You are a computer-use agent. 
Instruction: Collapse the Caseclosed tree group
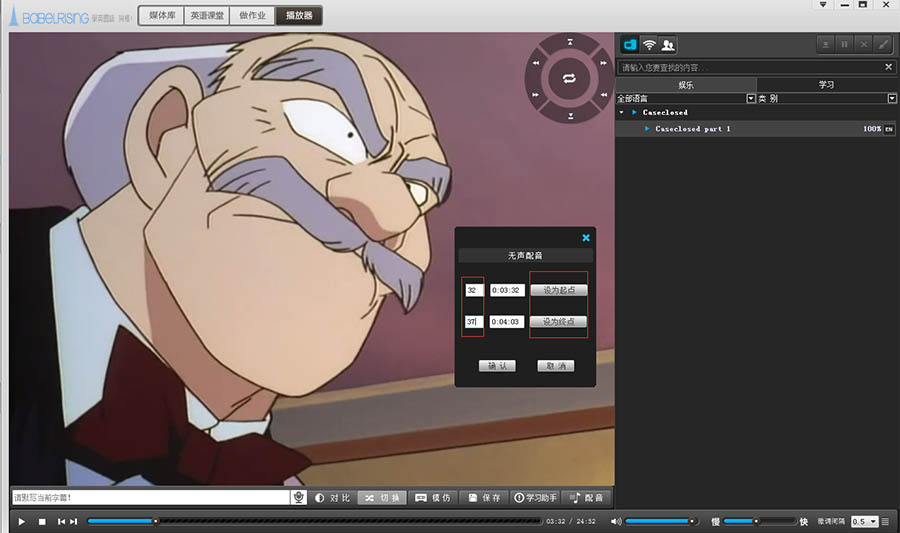(x=622, y=112)
